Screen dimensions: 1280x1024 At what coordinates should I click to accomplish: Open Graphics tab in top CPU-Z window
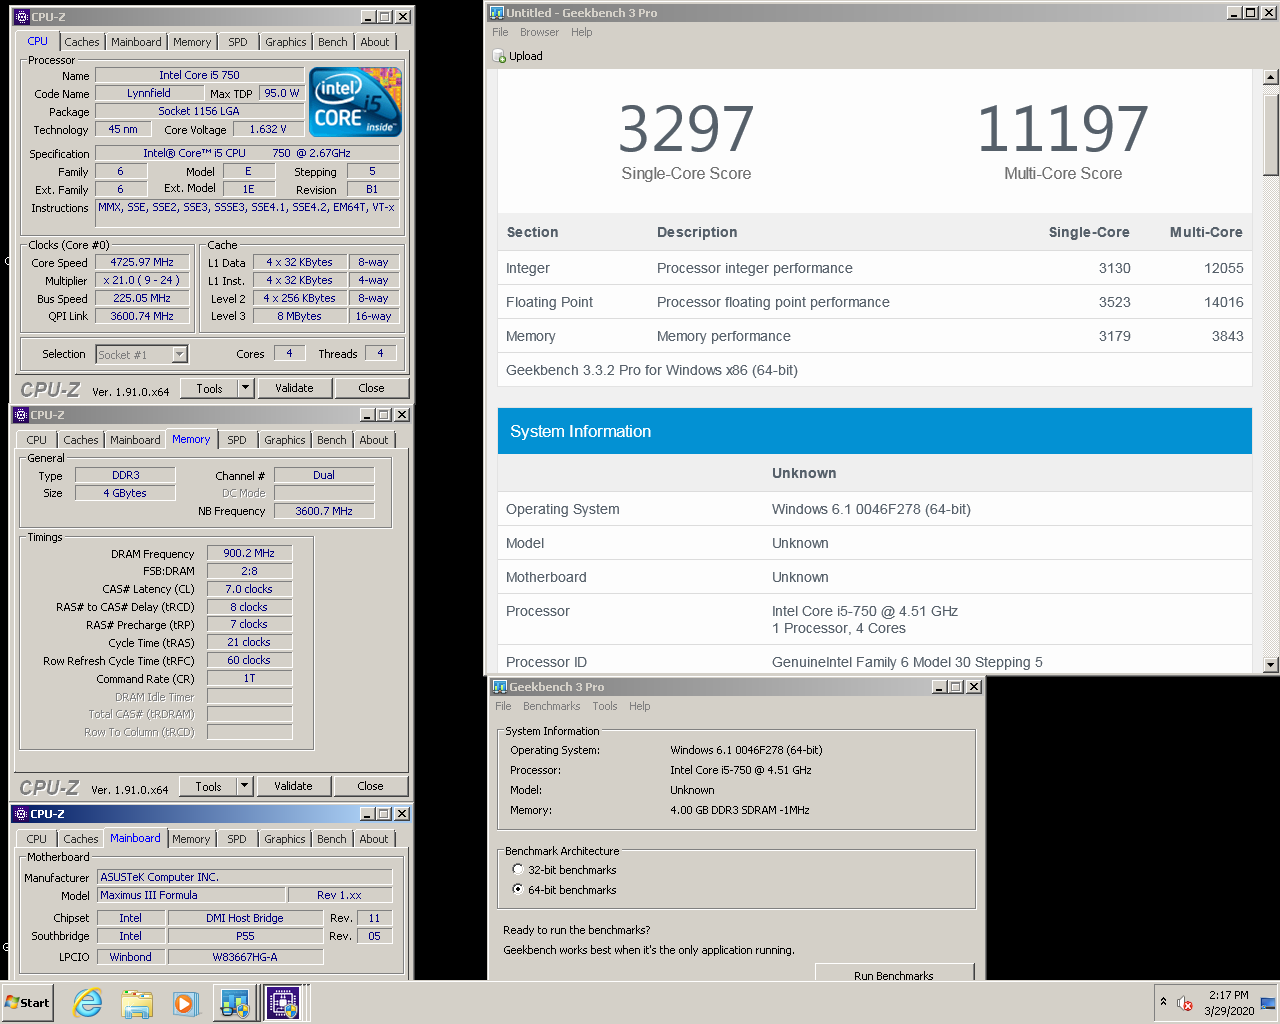(286, 42)
